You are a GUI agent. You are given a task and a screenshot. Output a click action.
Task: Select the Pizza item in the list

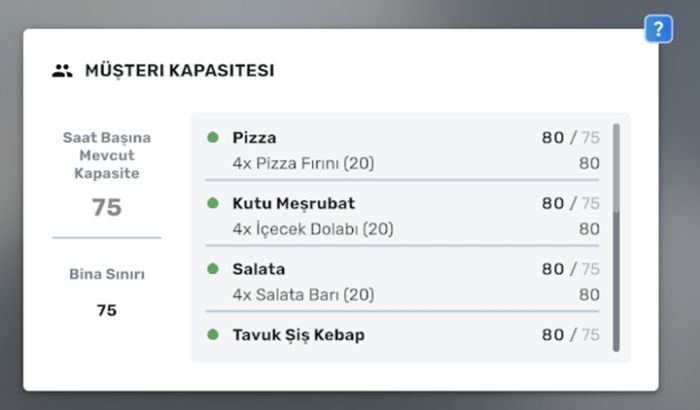pyautogui.click(x=254, y=138)
